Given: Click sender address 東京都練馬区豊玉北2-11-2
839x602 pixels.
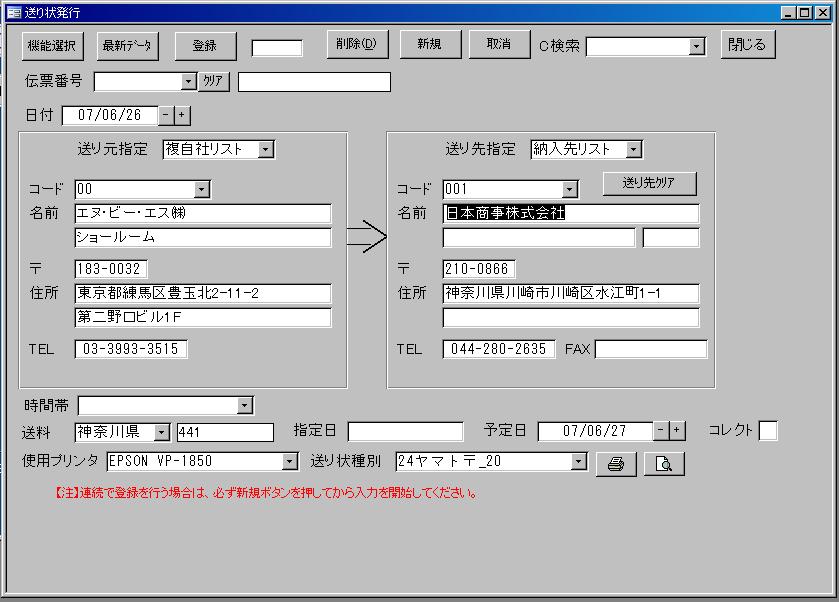Looking at the screenshot, I should point(203,293).
